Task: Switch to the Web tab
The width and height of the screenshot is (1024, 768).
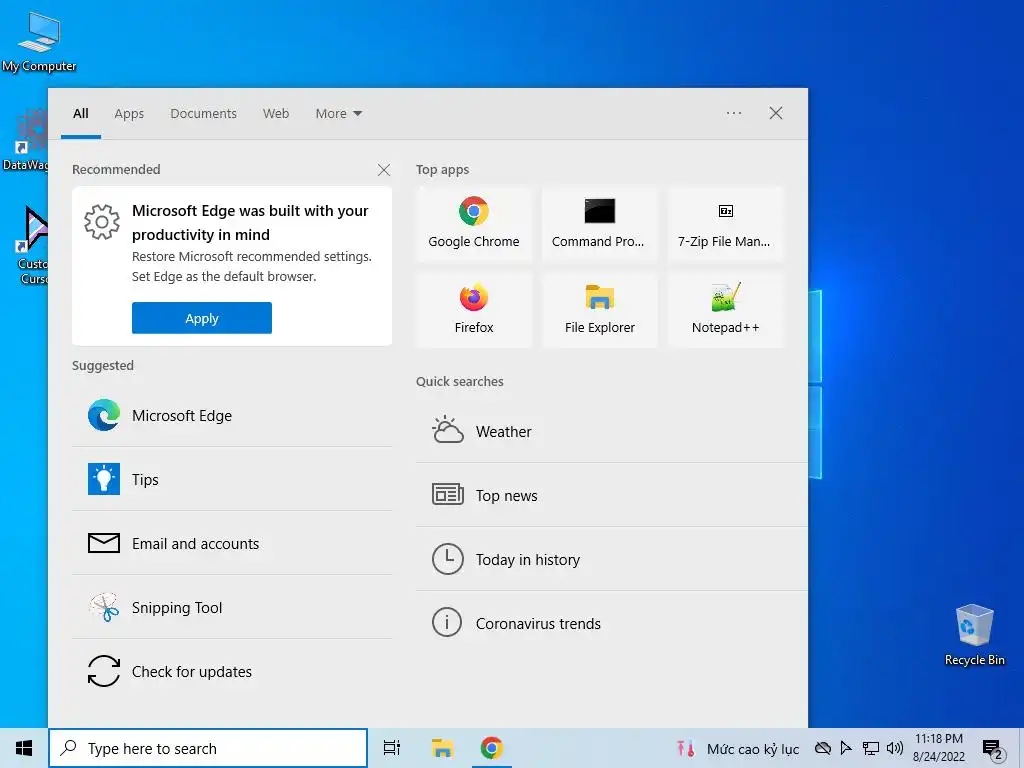Action: 276,114
